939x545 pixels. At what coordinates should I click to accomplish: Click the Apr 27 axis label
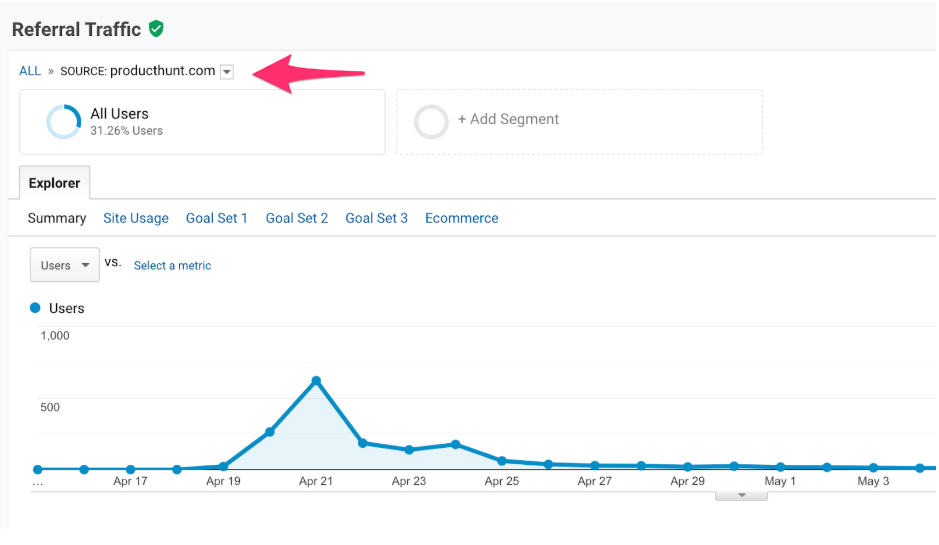pyautogui.click(x=595, y=481)
